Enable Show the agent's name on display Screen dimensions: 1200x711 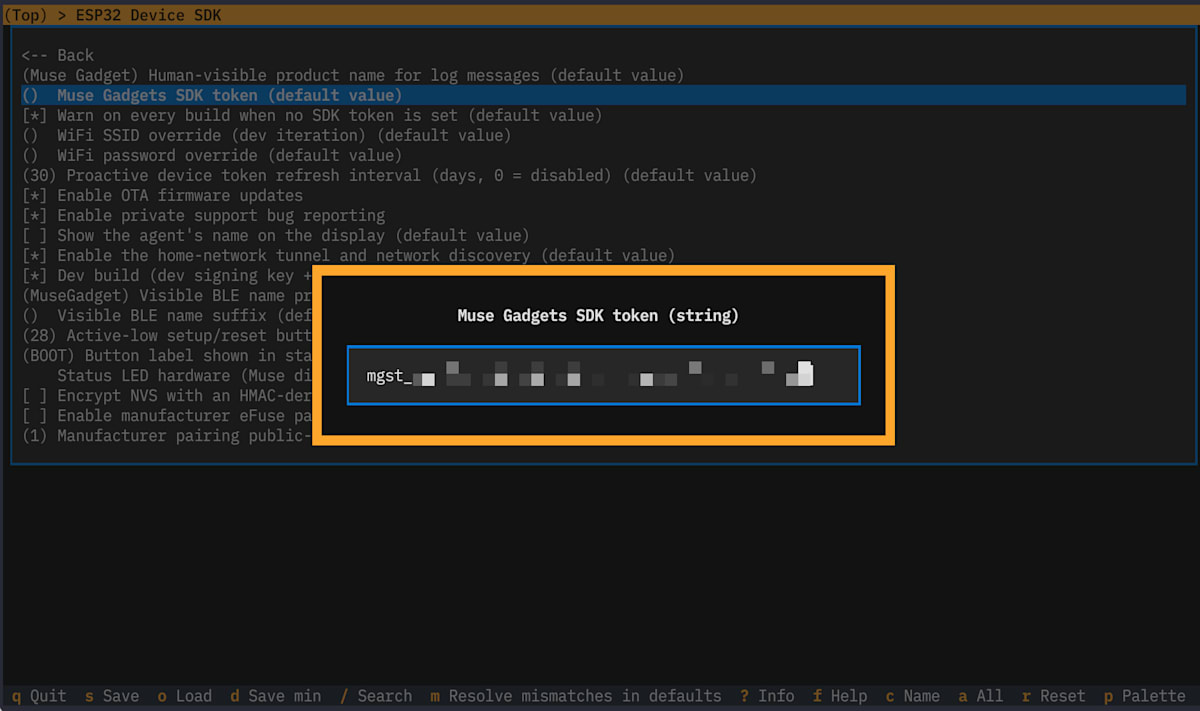click(275, 235)
